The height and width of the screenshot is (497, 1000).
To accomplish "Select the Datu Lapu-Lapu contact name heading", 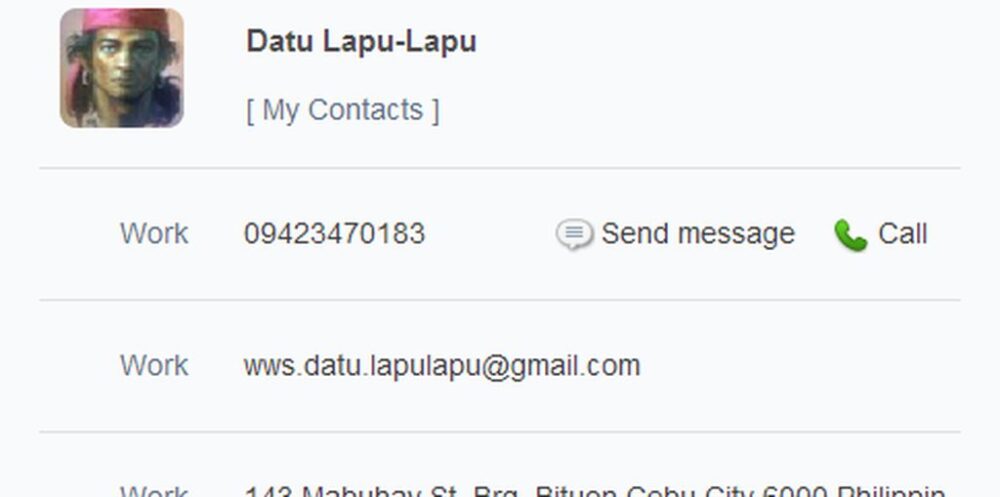I will pos(362,41).
